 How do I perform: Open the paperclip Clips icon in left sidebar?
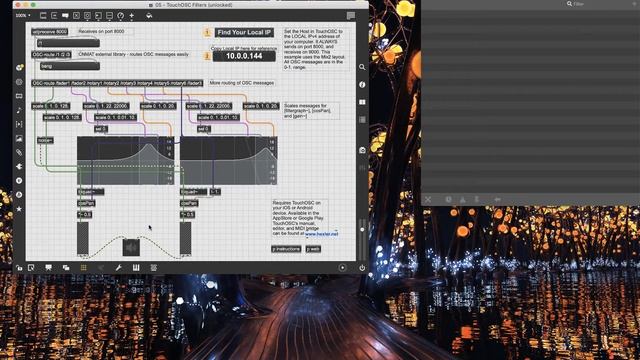click(19, 152)
